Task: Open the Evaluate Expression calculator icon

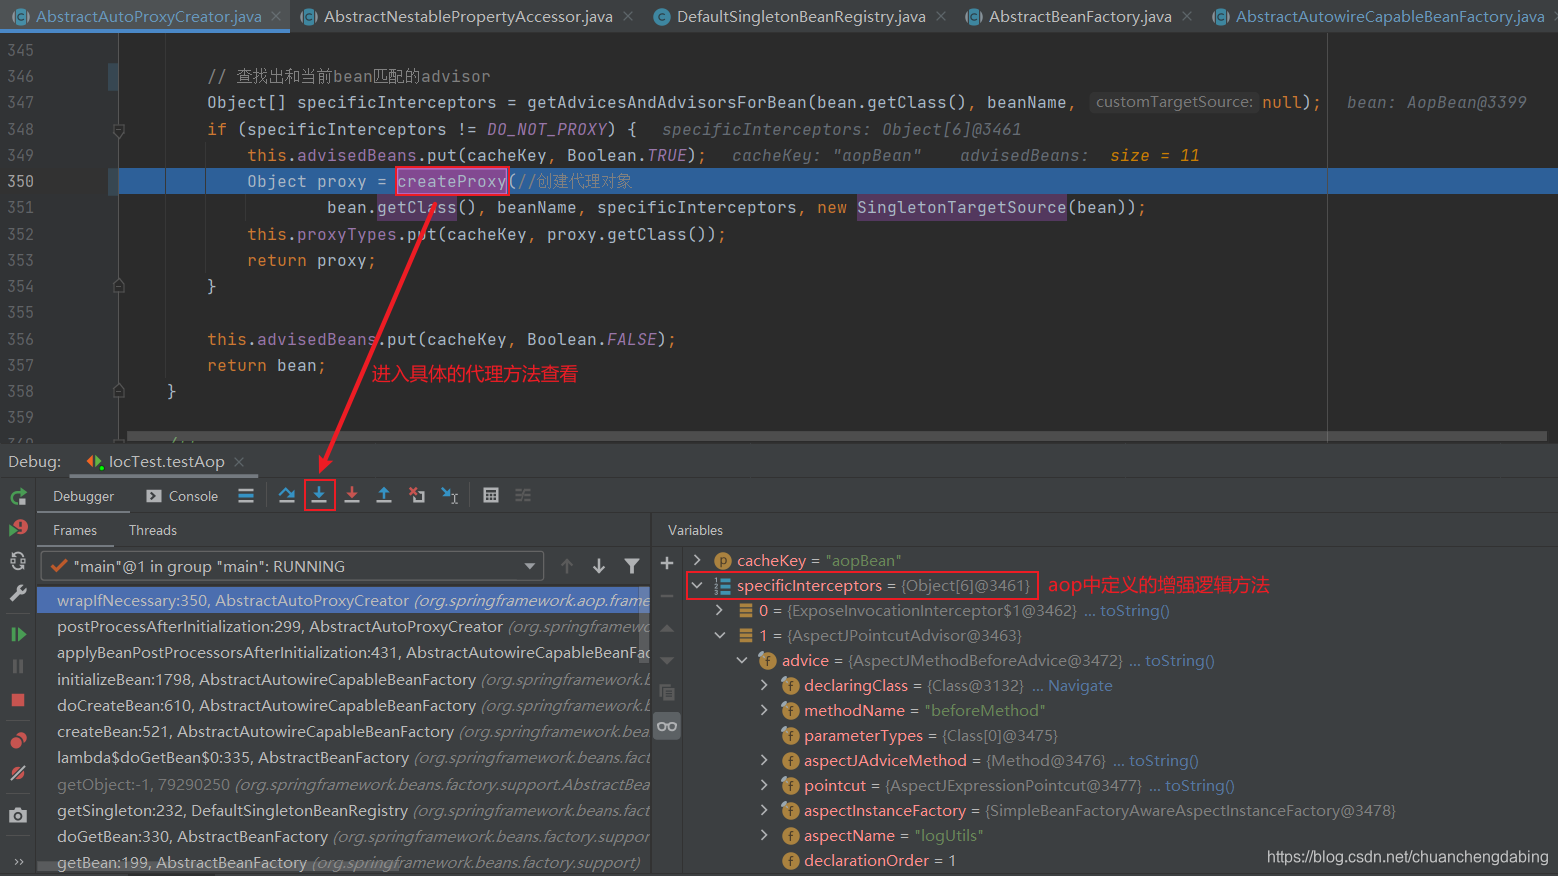Action: [x=491, y=496]
